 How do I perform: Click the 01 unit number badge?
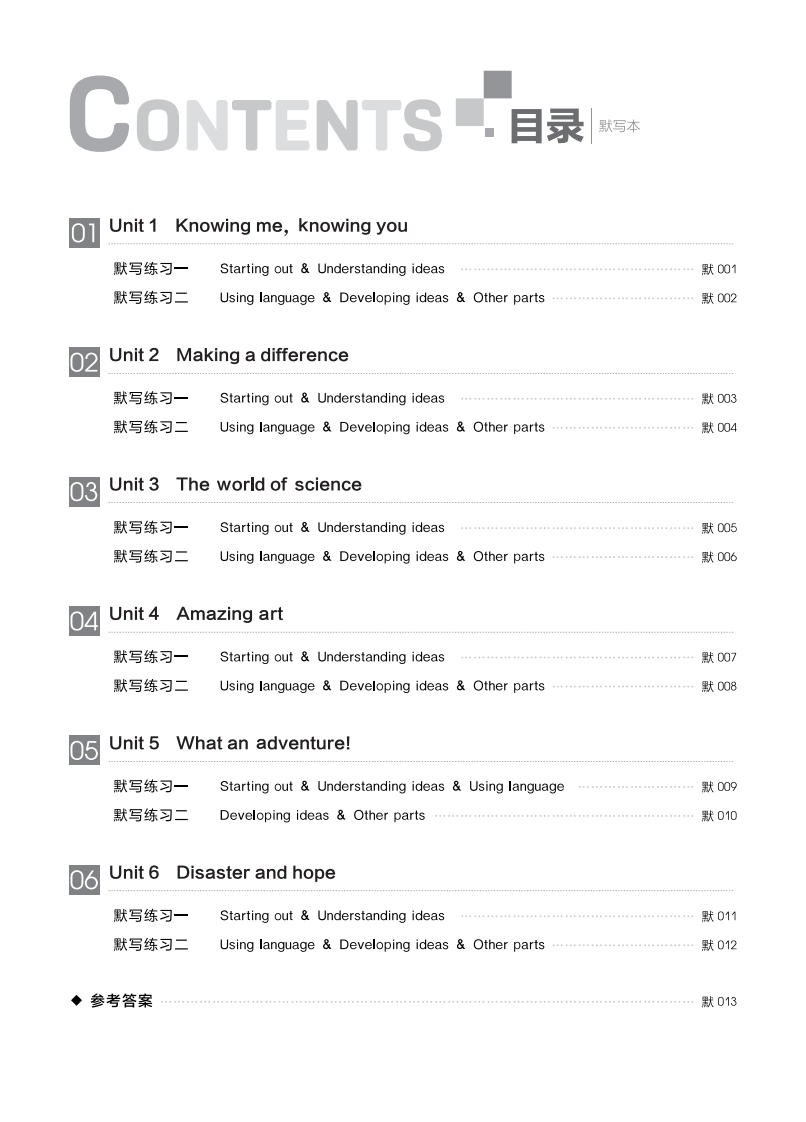tap(84, 233)
